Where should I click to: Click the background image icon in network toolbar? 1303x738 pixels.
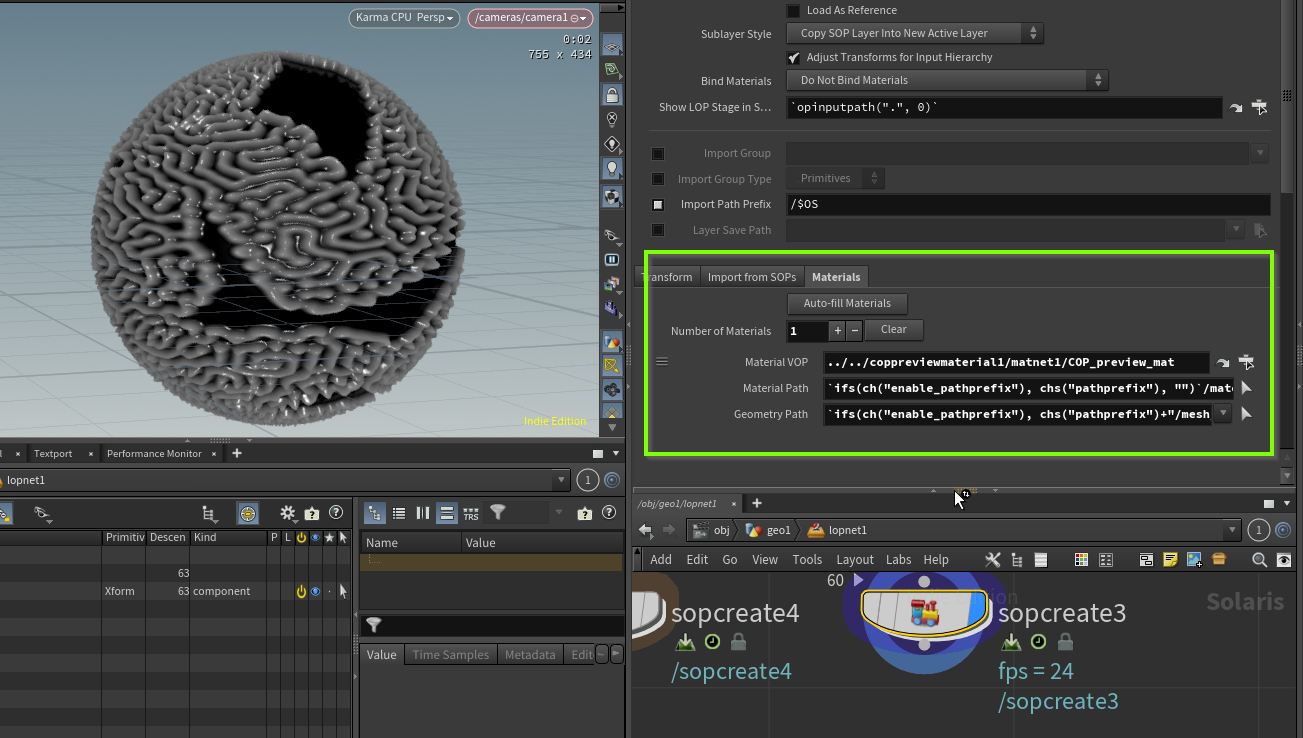[x=1194, y=560]
